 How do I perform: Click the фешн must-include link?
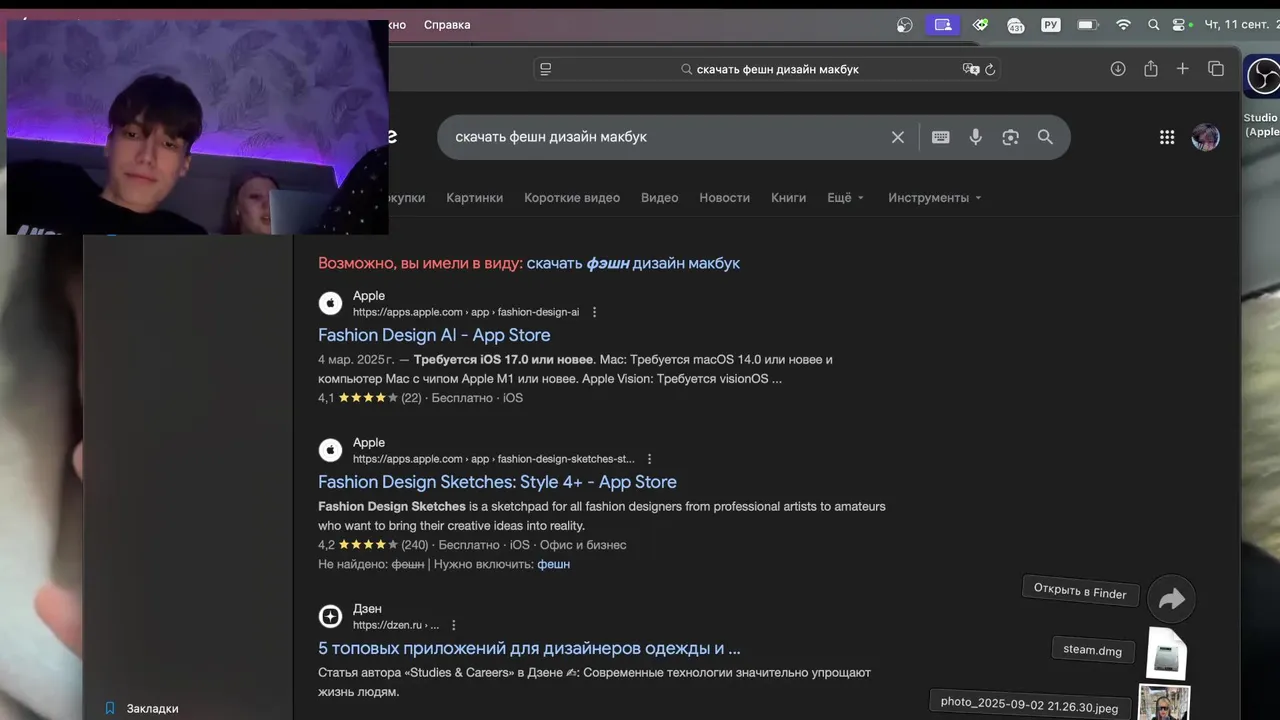[x=553, y=564]
